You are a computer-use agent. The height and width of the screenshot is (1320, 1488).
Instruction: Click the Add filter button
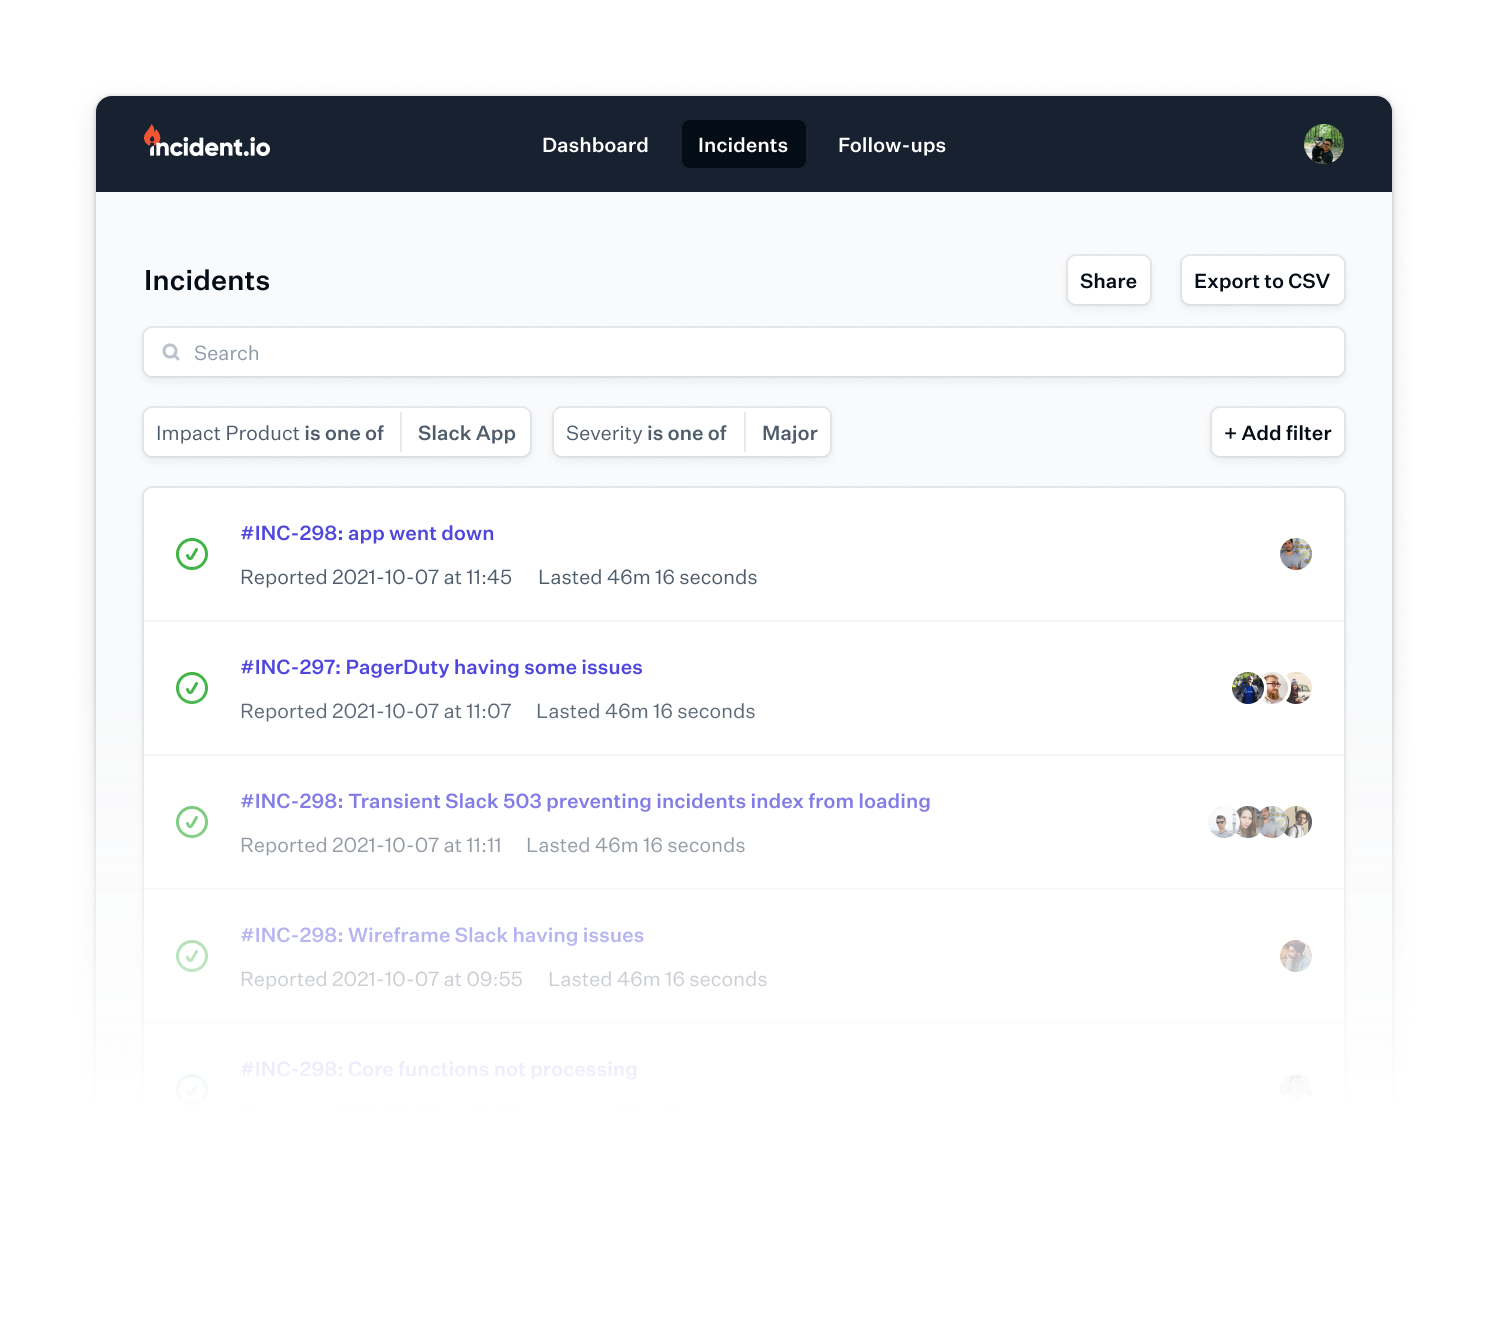pos(1277,433)
